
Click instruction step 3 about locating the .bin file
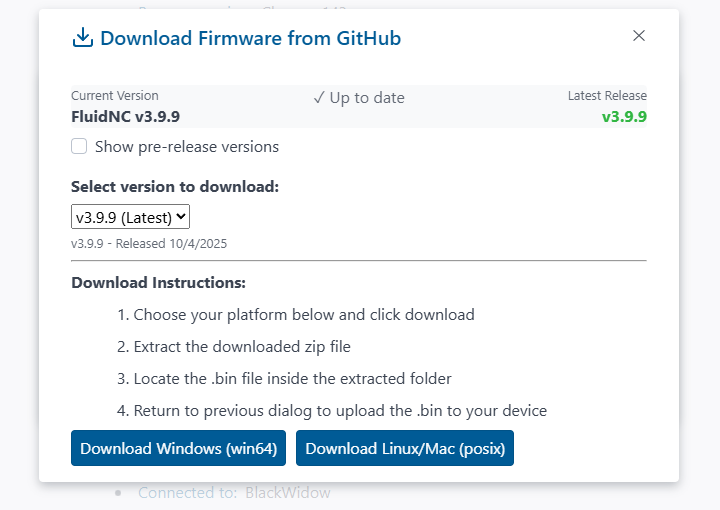(x=284, y=379)
